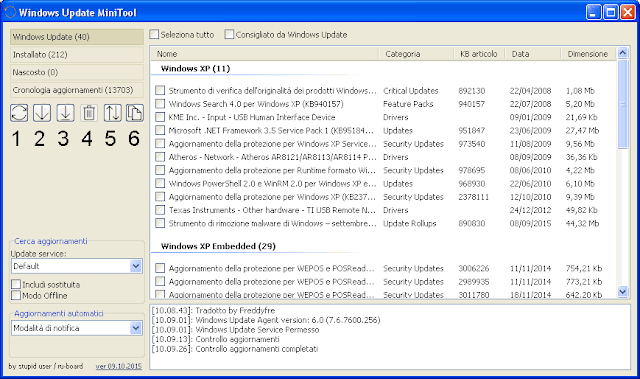Click the download arrow icon beside the refresh icon
Screen dimensions: 640x379
pyautogui.click(x=42, y=113)
